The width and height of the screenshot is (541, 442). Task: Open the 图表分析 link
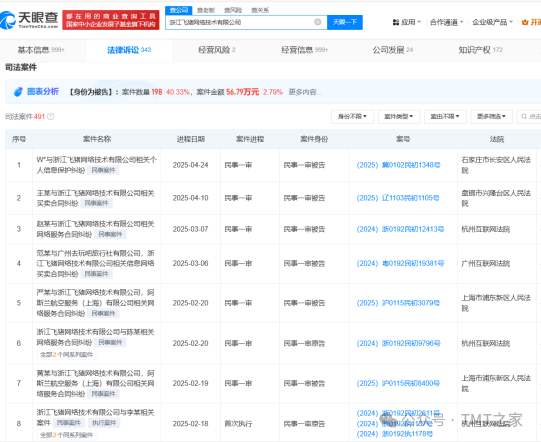[43, 91]
